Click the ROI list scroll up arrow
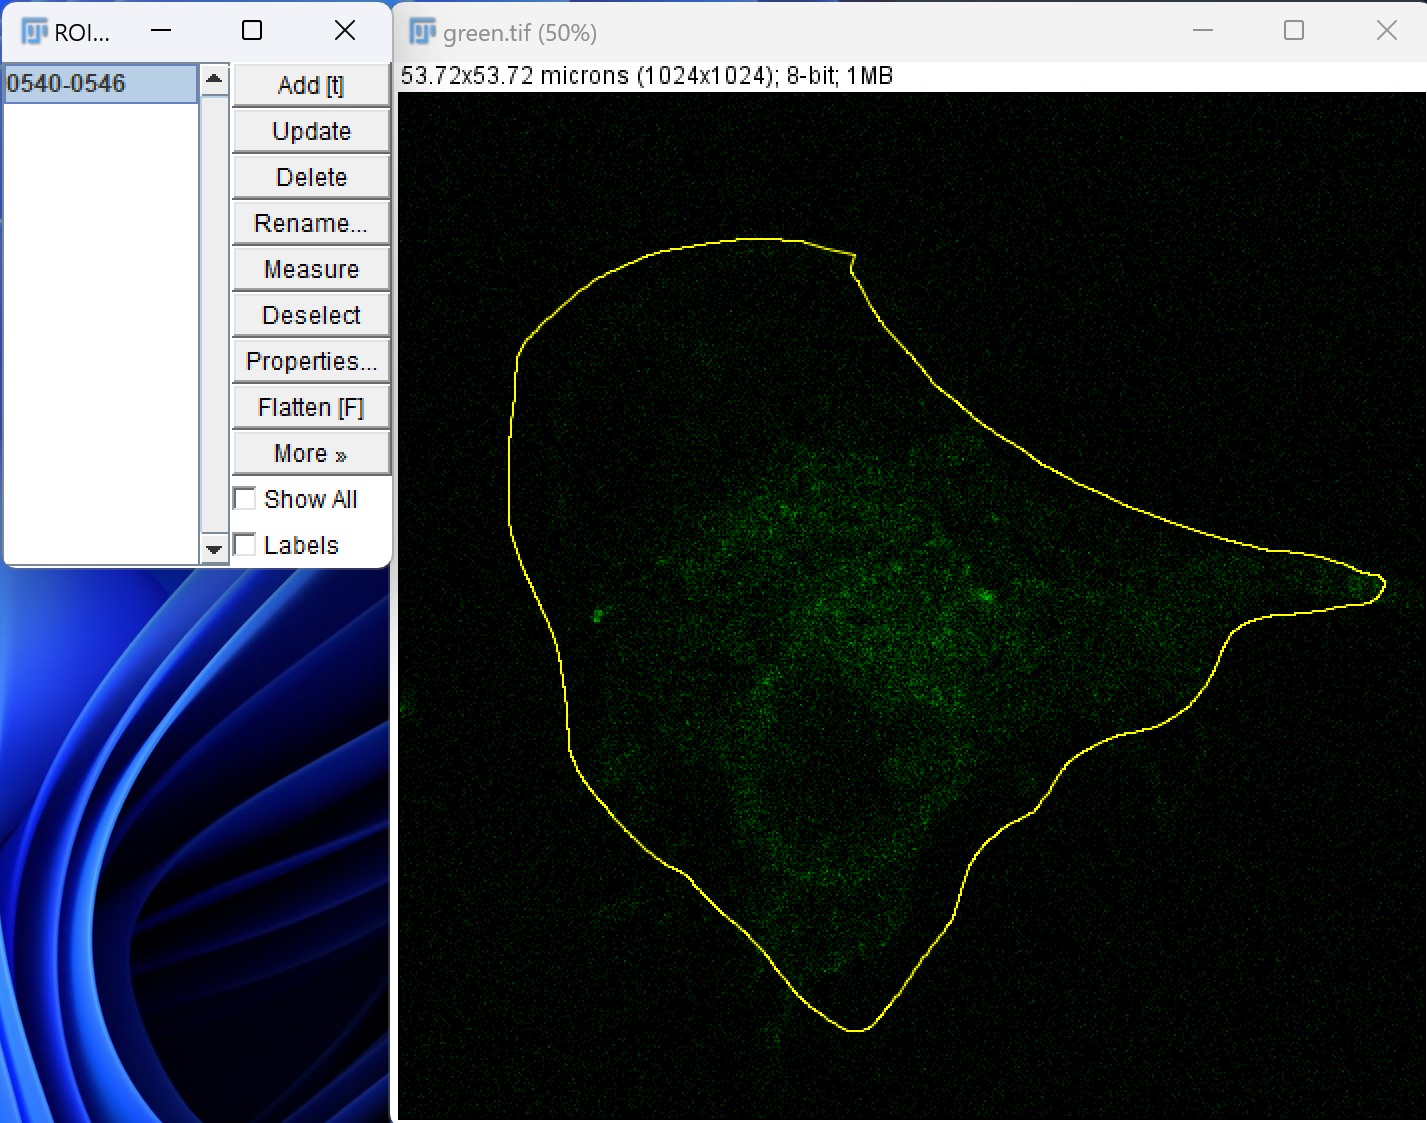The image size is (1427, 1123). 214,79
